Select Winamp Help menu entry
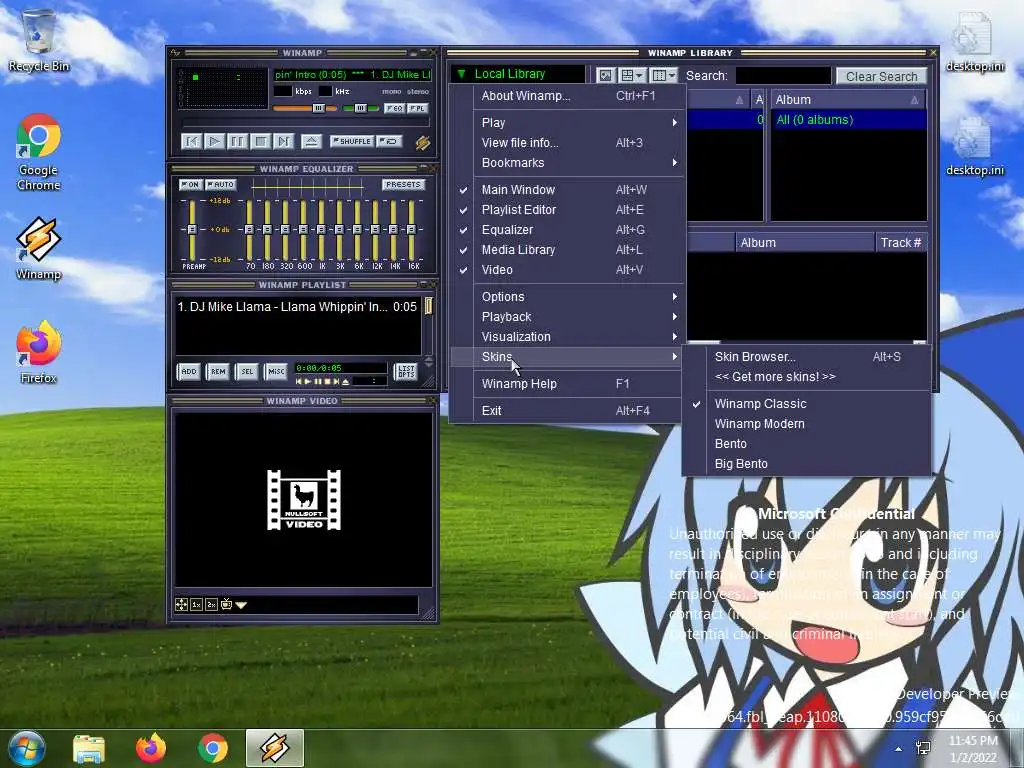Viewport: 1024px width, 768px height. pos(567,384)
